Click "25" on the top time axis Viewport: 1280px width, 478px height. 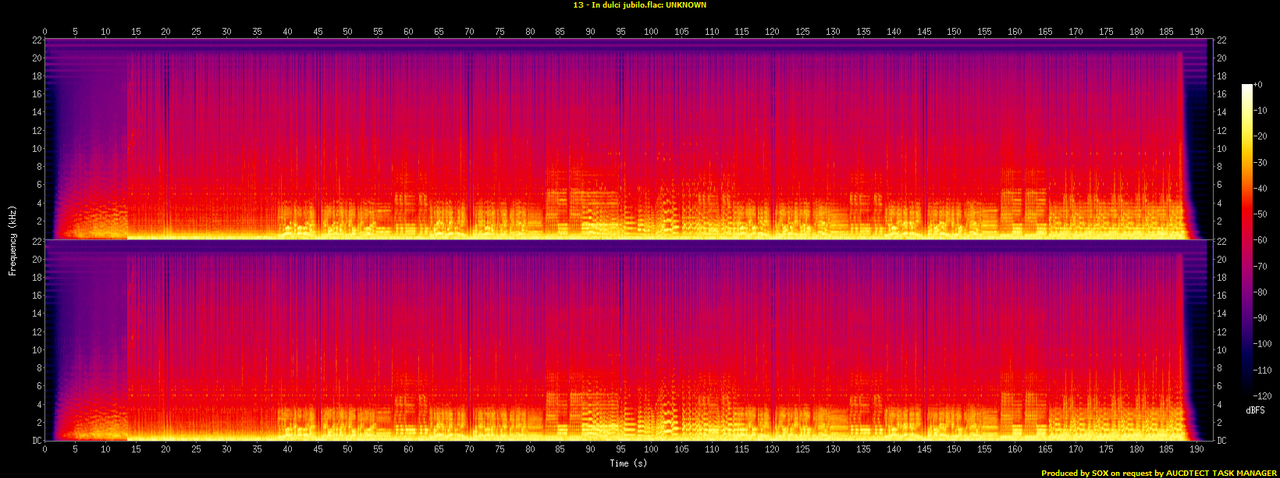click(196, 31)
